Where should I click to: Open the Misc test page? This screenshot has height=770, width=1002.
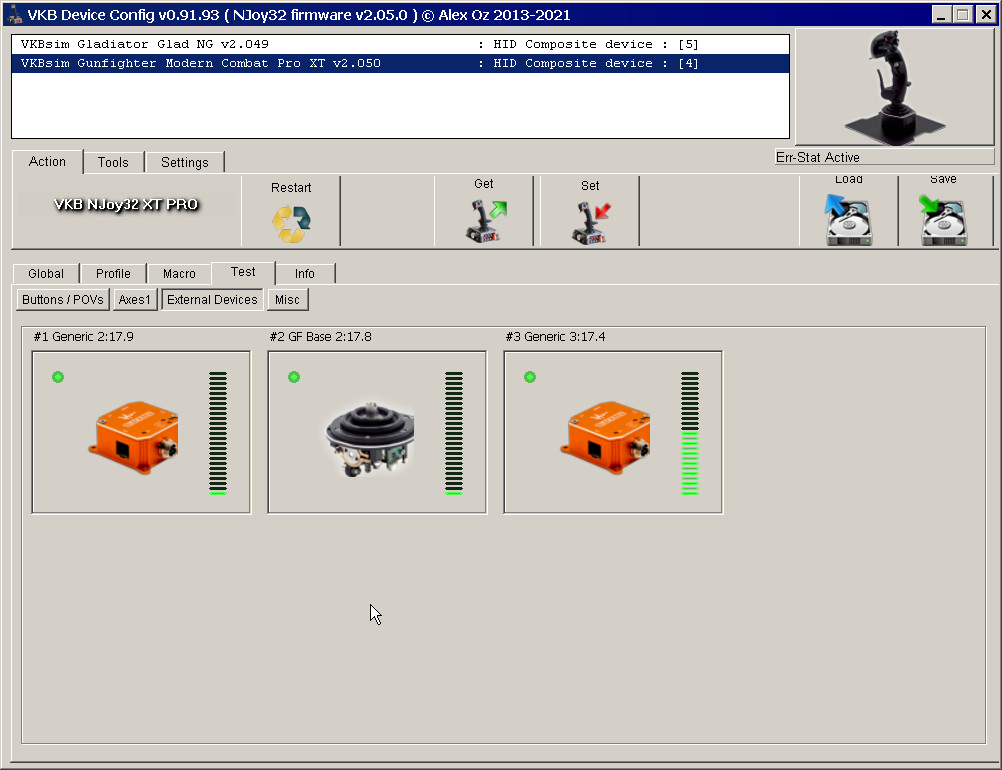click(x=288, y=300)
